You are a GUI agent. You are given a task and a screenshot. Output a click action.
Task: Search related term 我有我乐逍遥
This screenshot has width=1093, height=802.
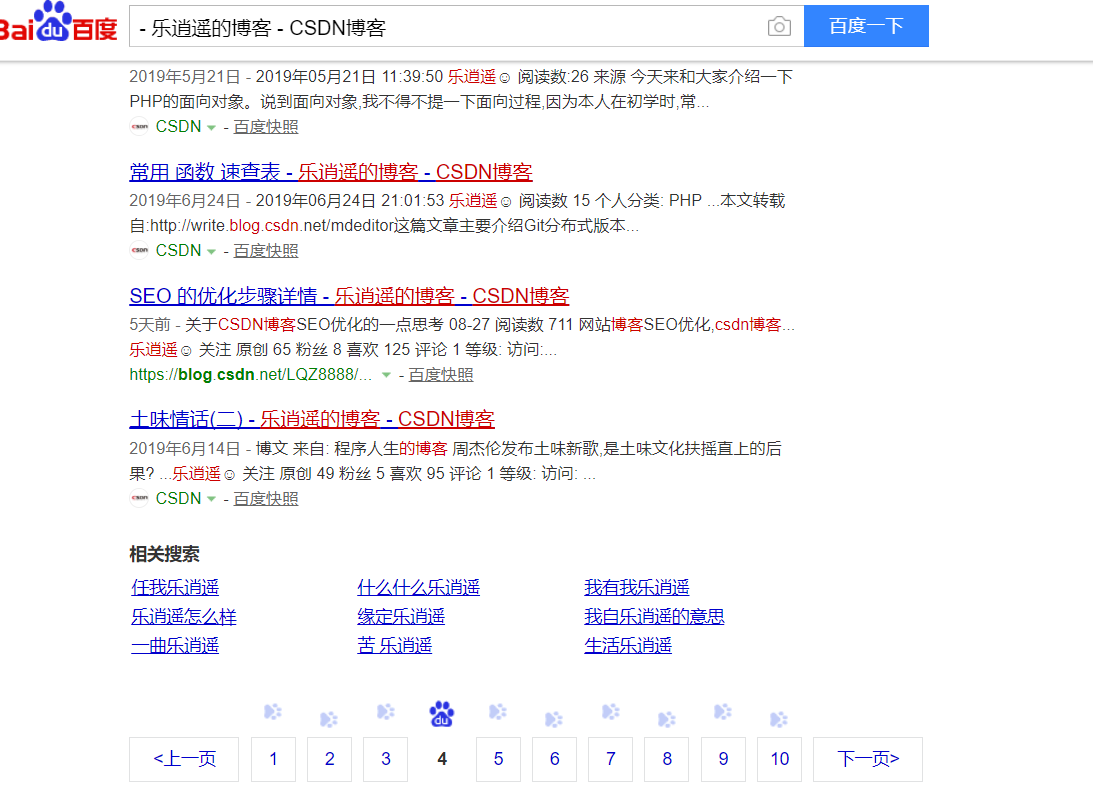636,587
